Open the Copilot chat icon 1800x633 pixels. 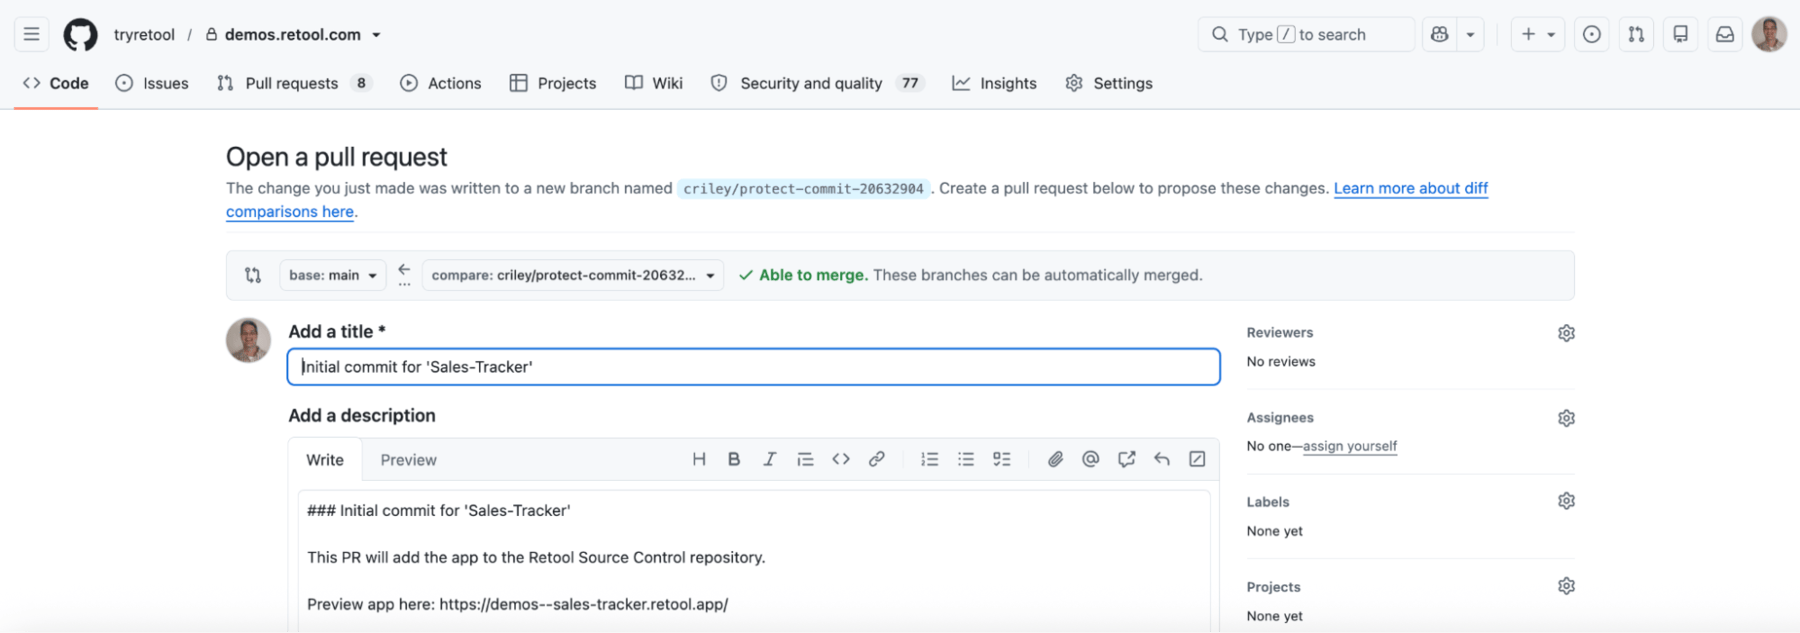(1439, 34)
